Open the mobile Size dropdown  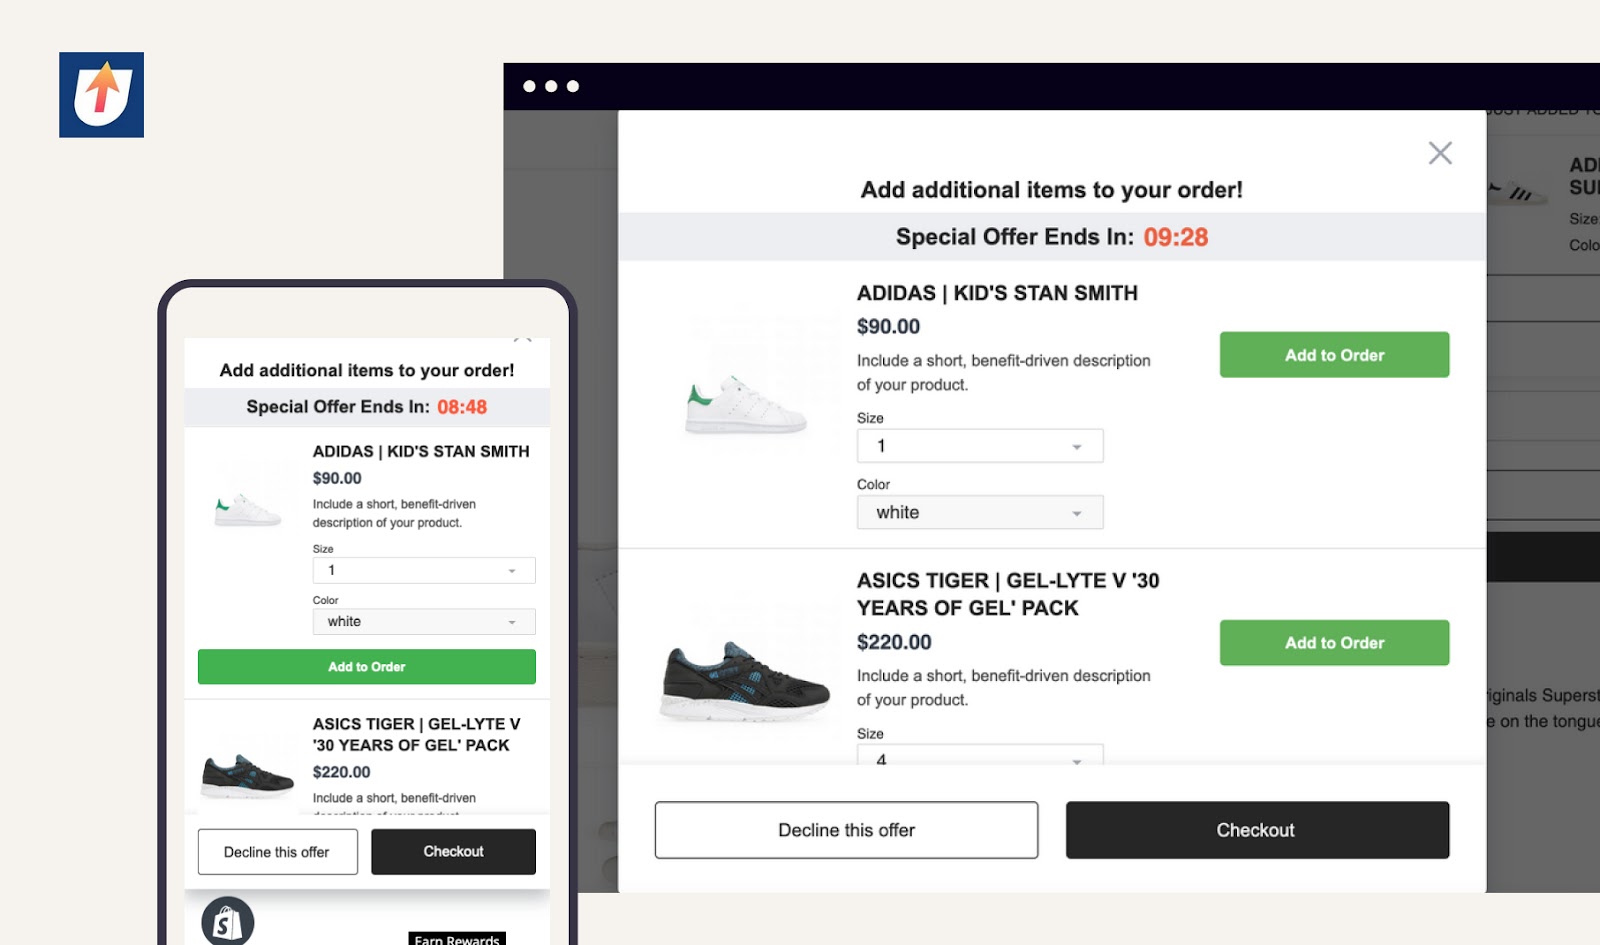pyautogui.click(x=423, y=570)
